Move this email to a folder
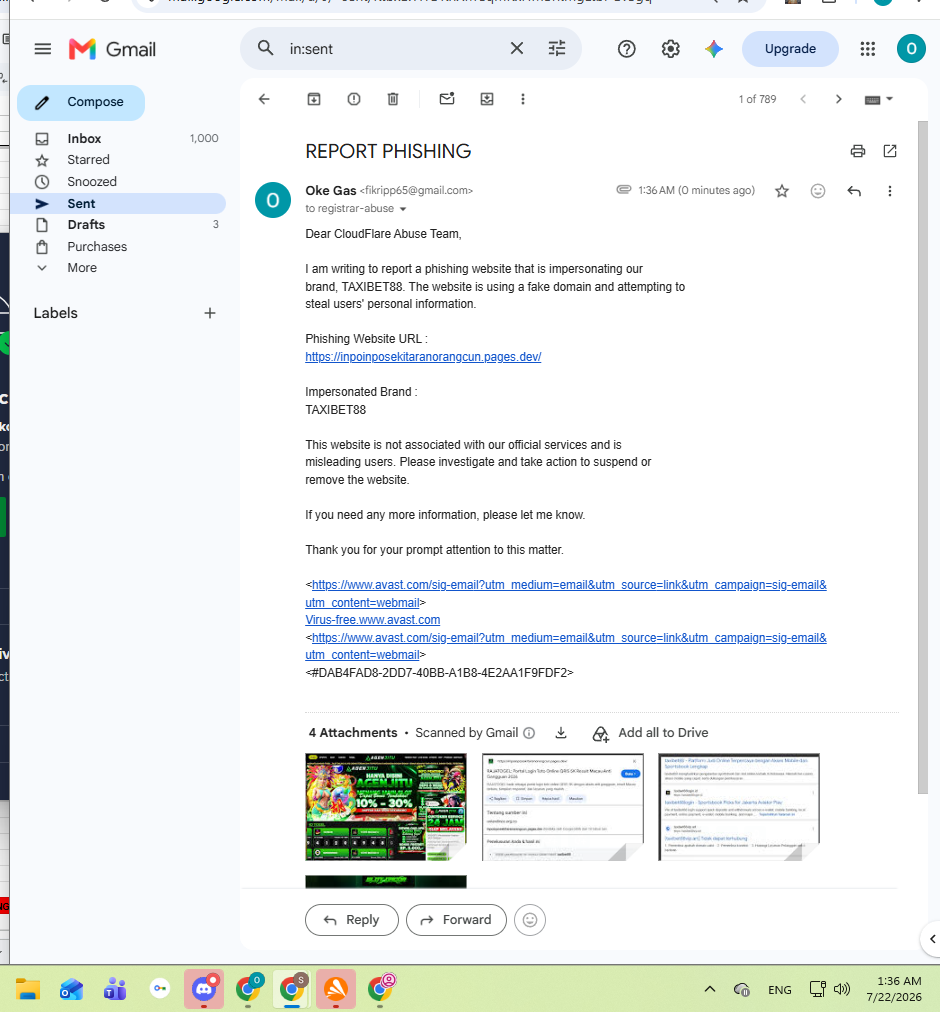 487,99
